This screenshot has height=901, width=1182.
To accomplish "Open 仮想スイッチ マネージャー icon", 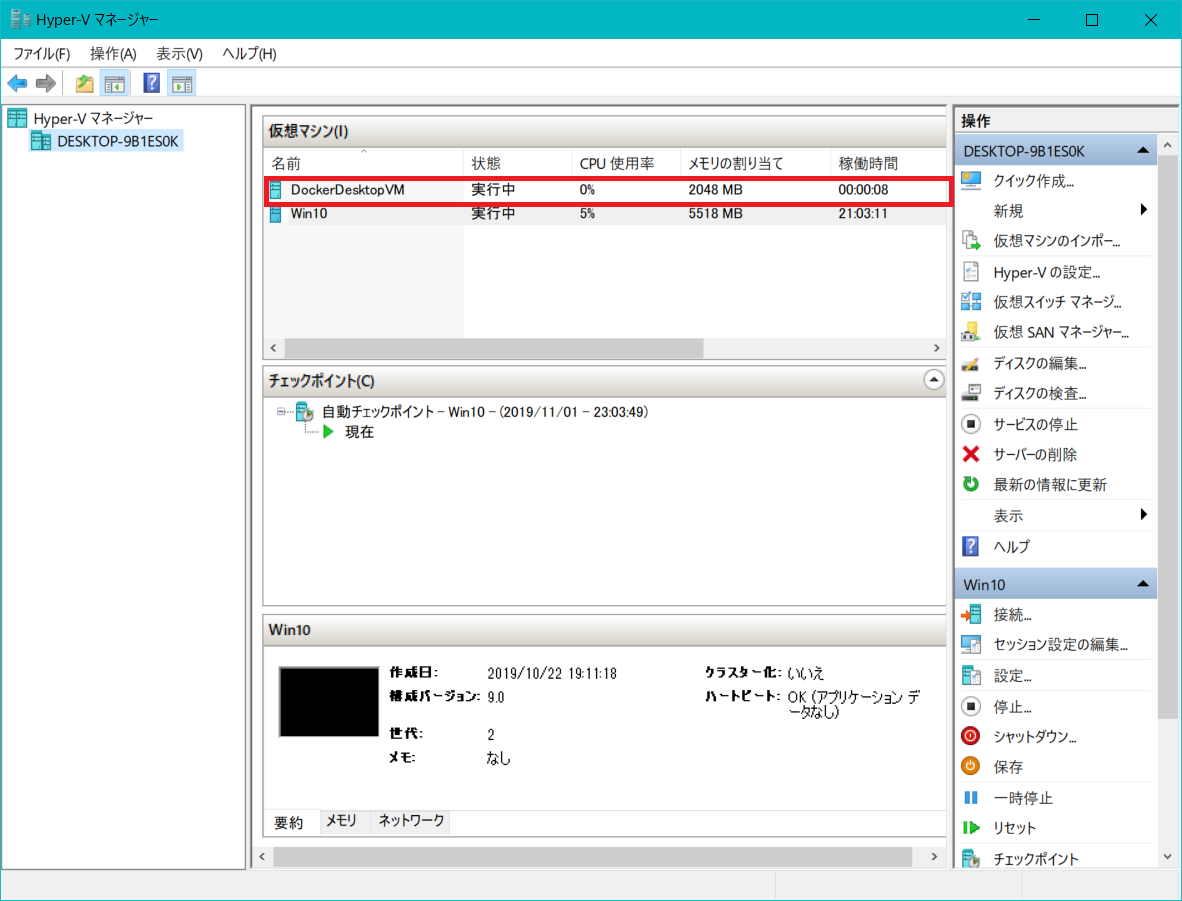I will (971, 302).
